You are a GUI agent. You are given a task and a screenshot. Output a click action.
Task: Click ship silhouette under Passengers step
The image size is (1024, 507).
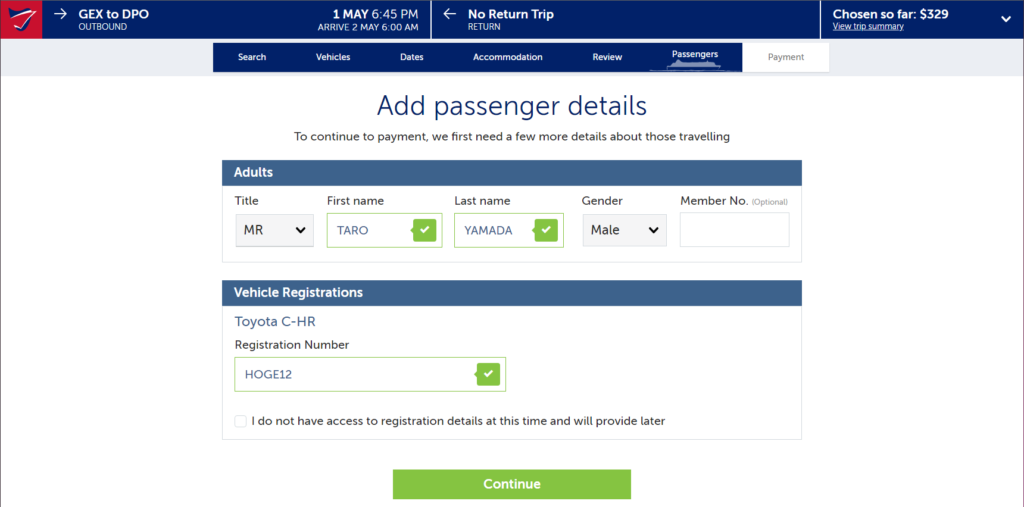[695, 66]
